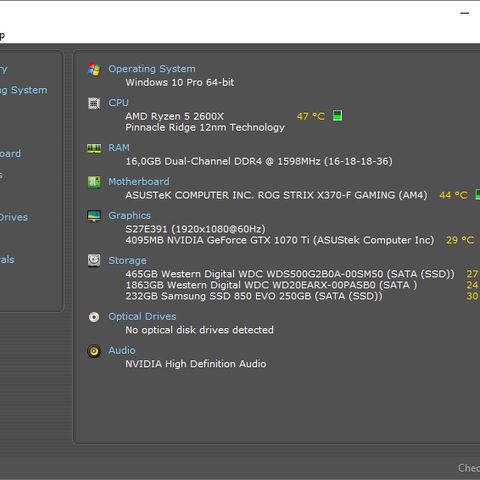Image resolution: width=480 pixels, height=480 pixels.
Task: Open the Storage section heading
Action: pos(127,260)
